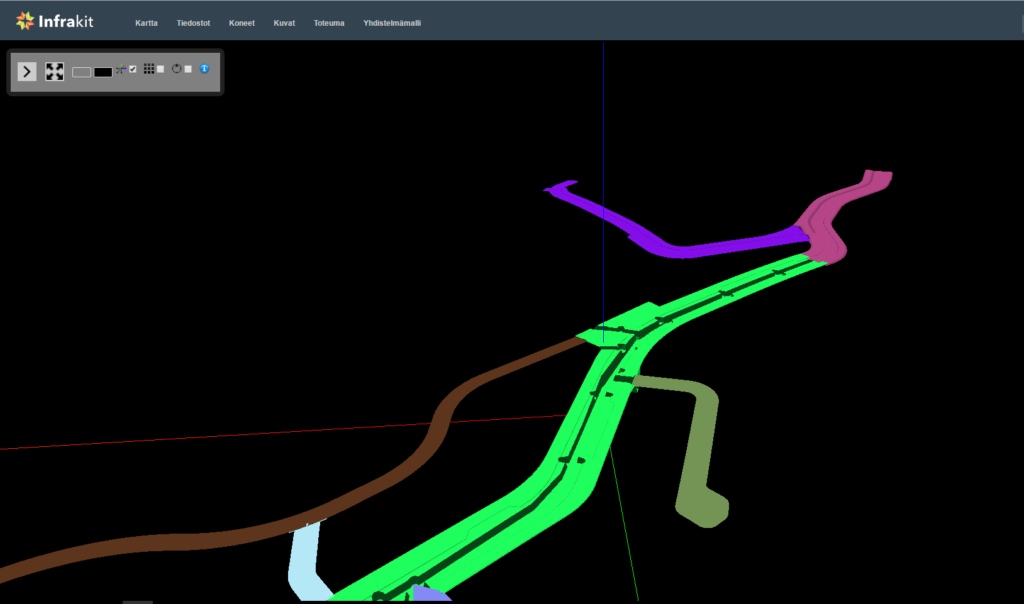Open the info tooltip via the blue info icon
Viewport: 1024px width, 604px height.
[204, 70]
